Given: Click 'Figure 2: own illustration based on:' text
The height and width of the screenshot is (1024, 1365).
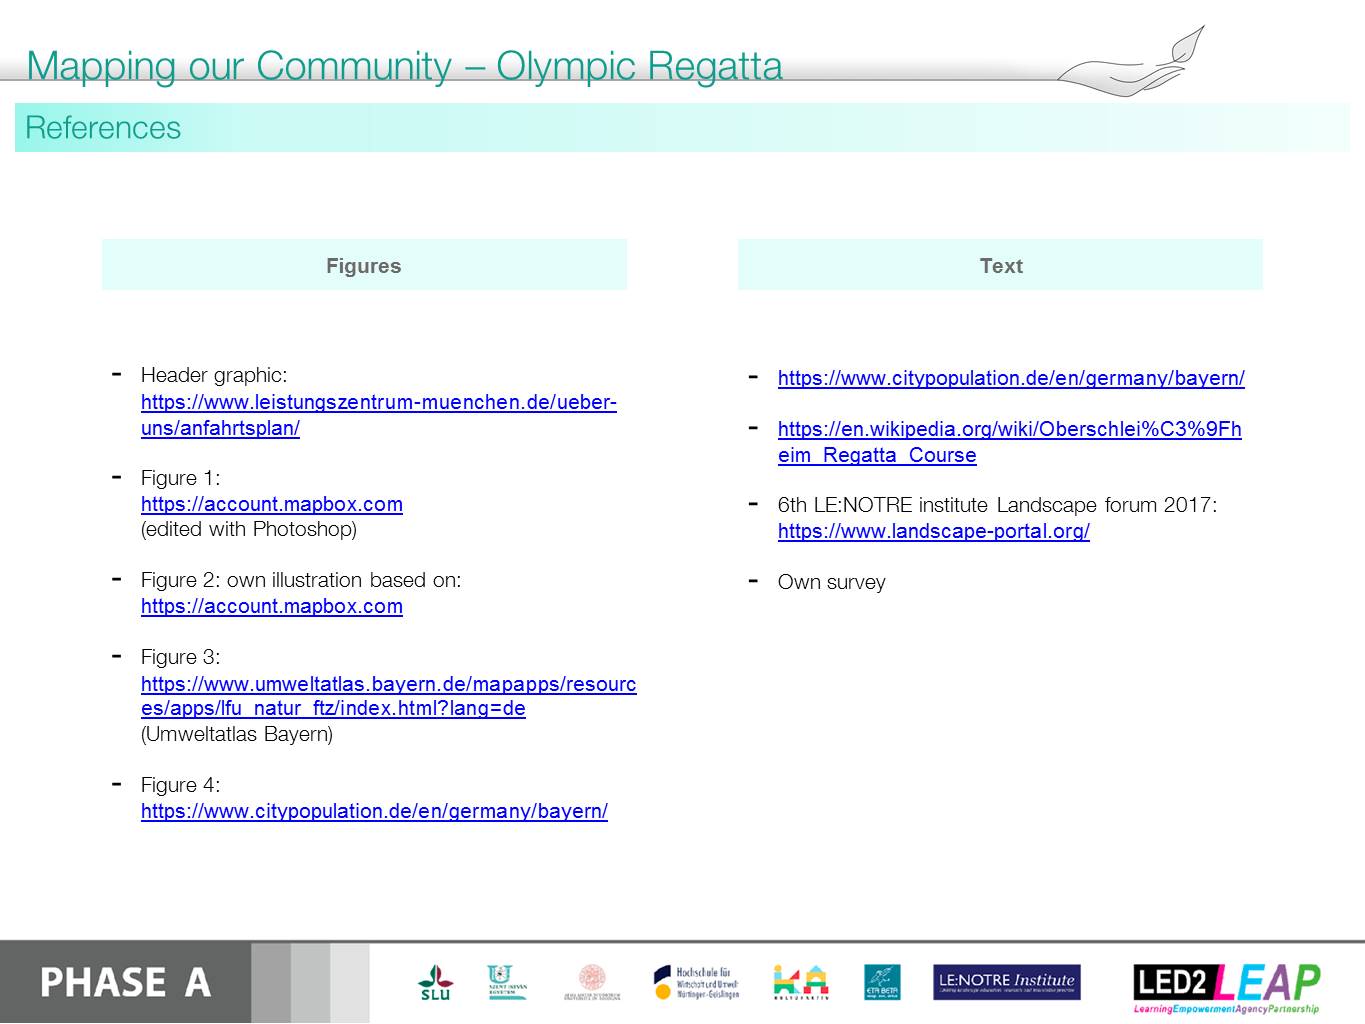Looking at the screenshot, I should (301, 580).
